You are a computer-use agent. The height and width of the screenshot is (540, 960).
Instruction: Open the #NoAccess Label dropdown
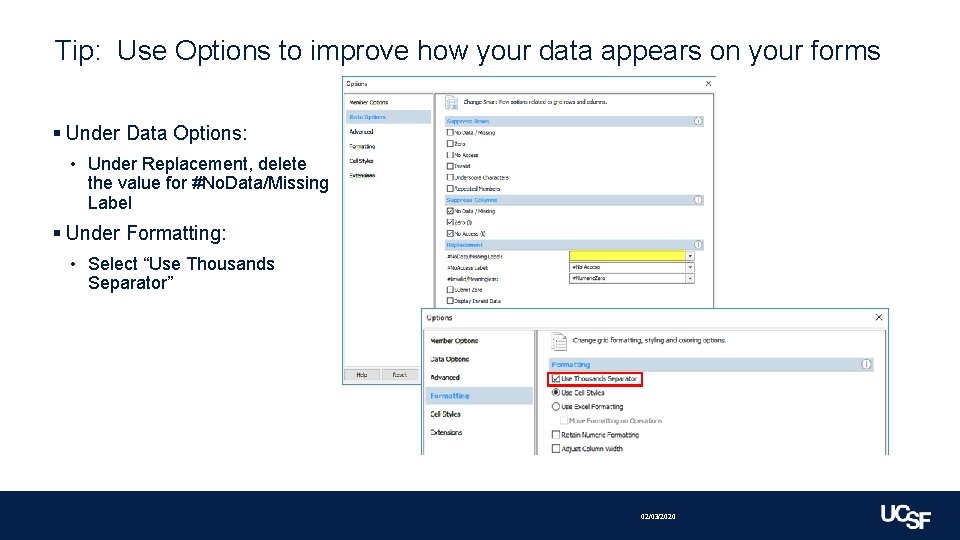(x=689, y=267)
